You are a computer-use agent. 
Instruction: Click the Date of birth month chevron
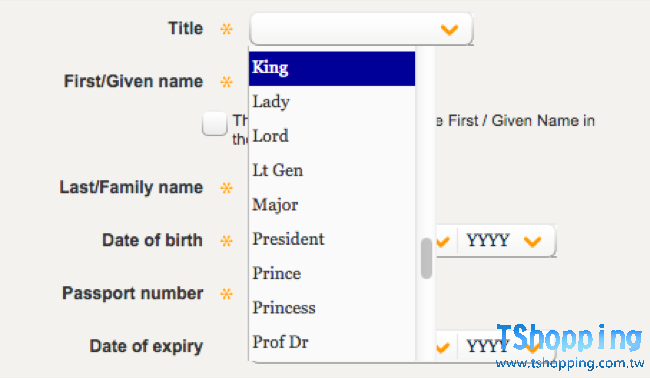pos(443,241)
